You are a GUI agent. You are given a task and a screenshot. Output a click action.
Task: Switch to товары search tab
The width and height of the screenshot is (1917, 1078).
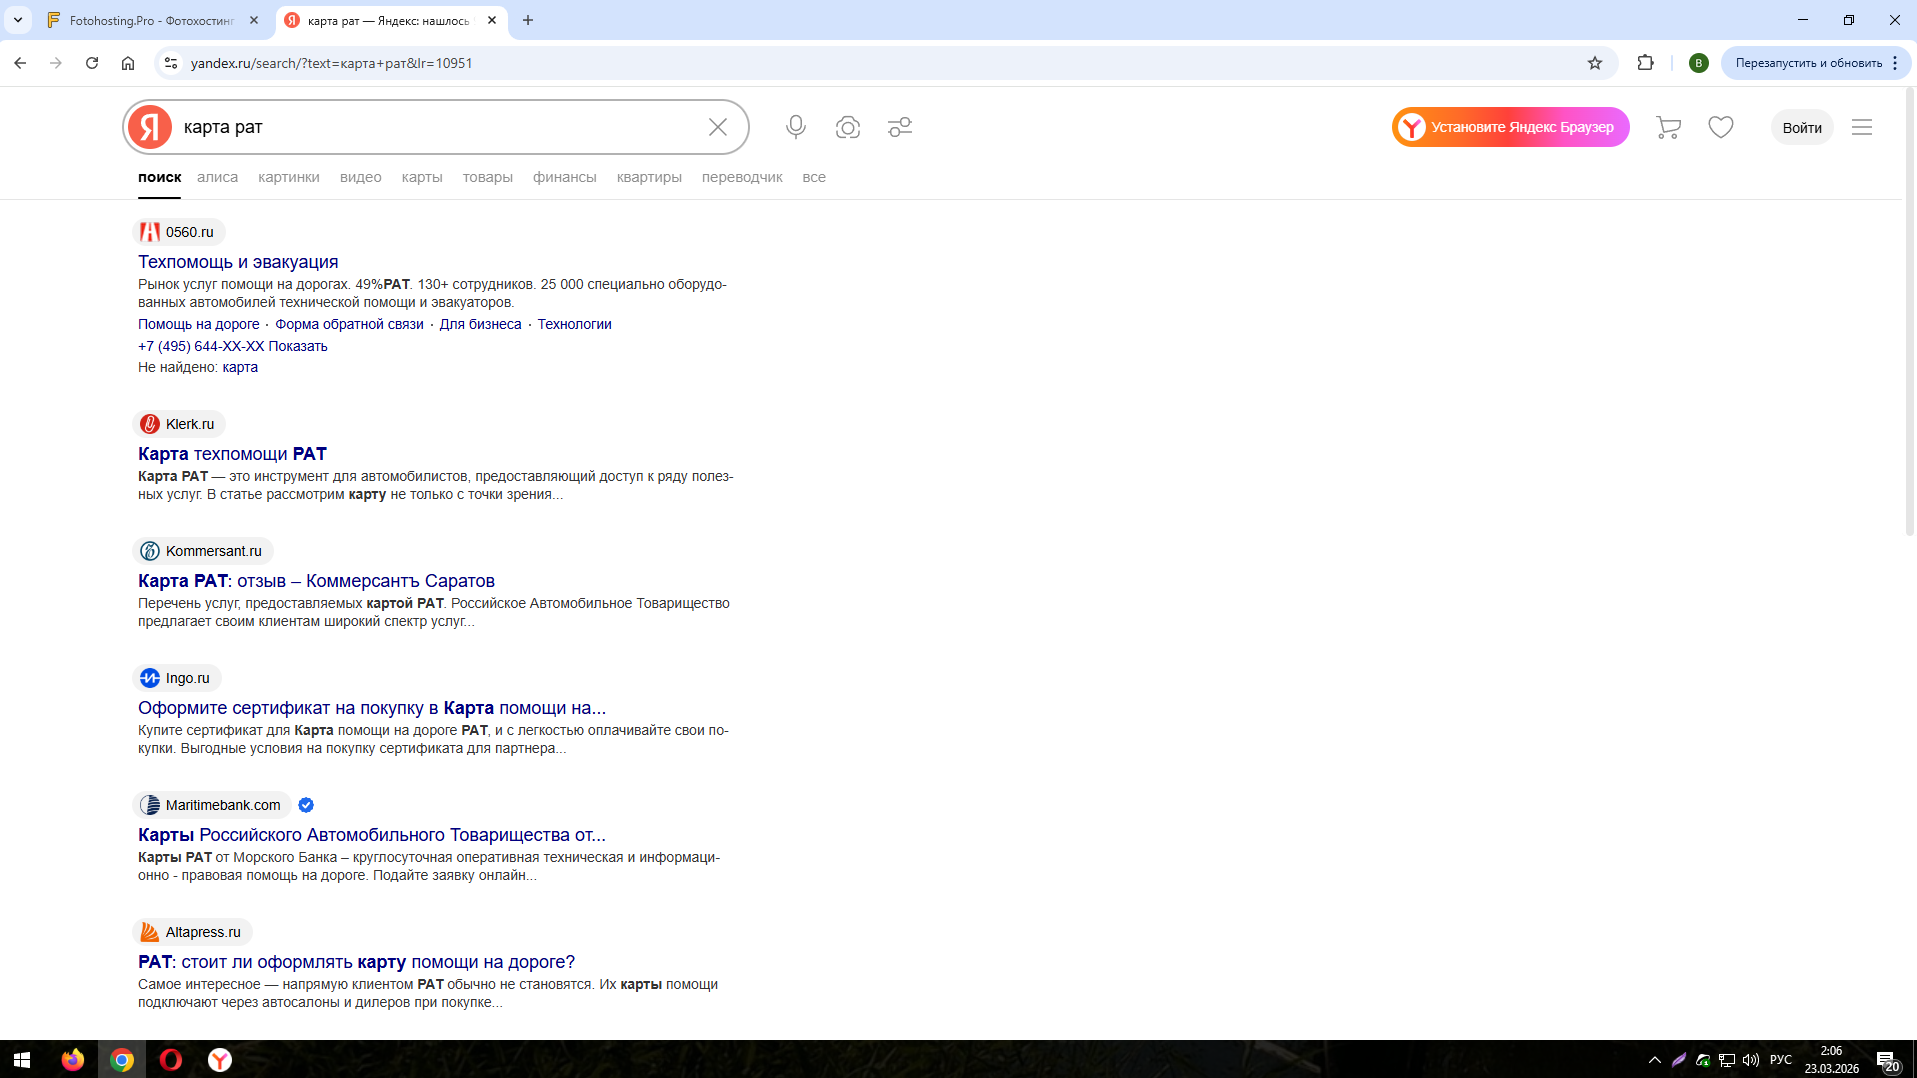(x=488, y=177)
